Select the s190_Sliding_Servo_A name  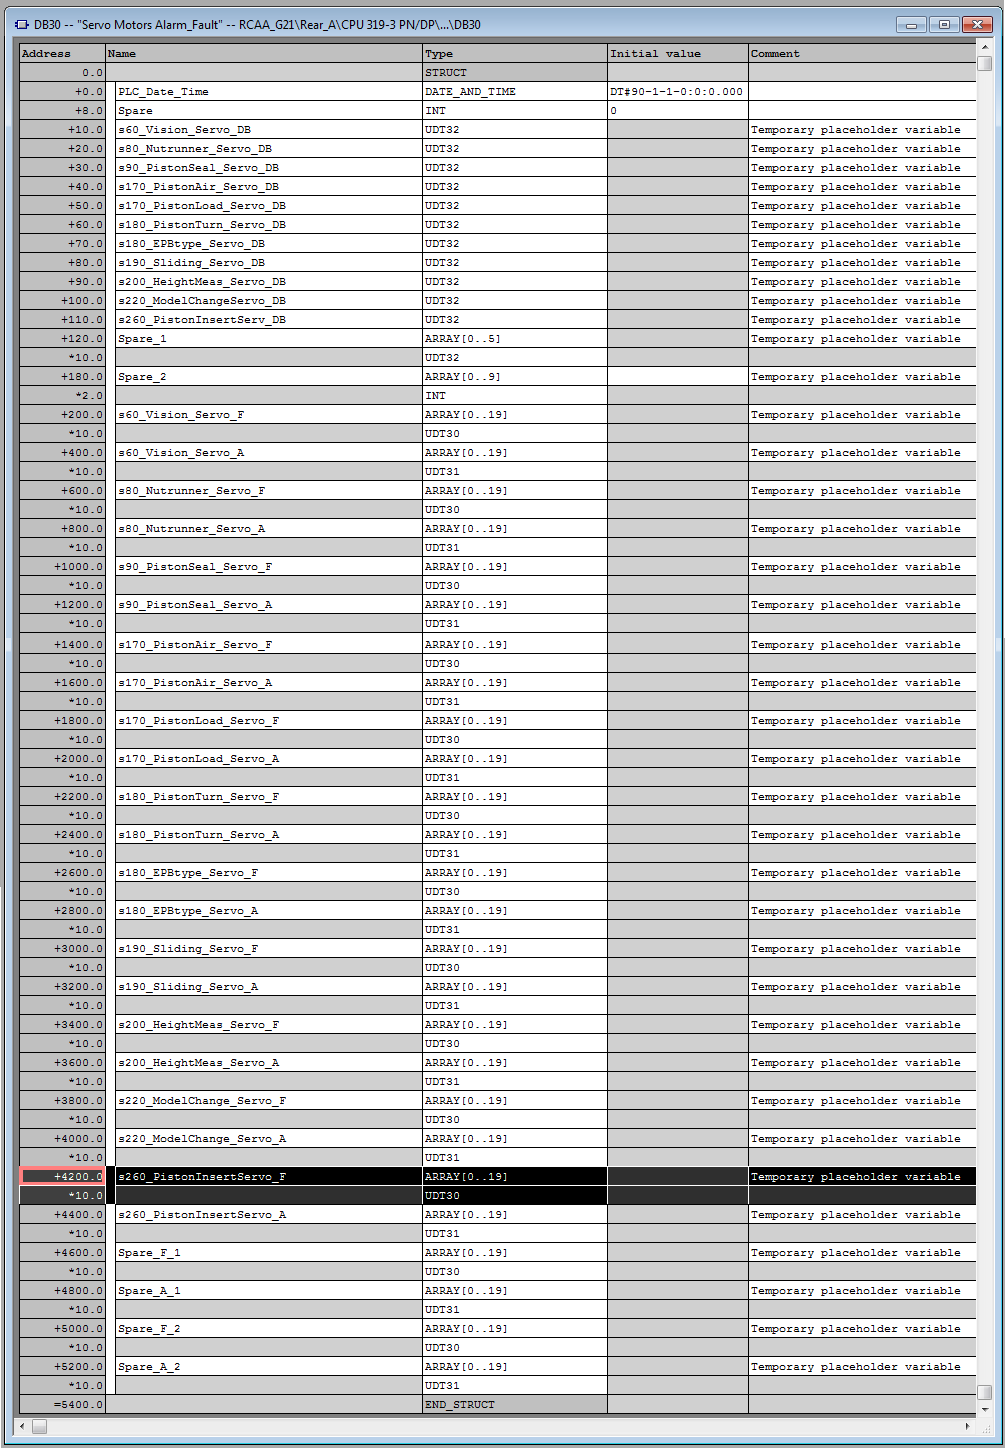click(269, 987)
